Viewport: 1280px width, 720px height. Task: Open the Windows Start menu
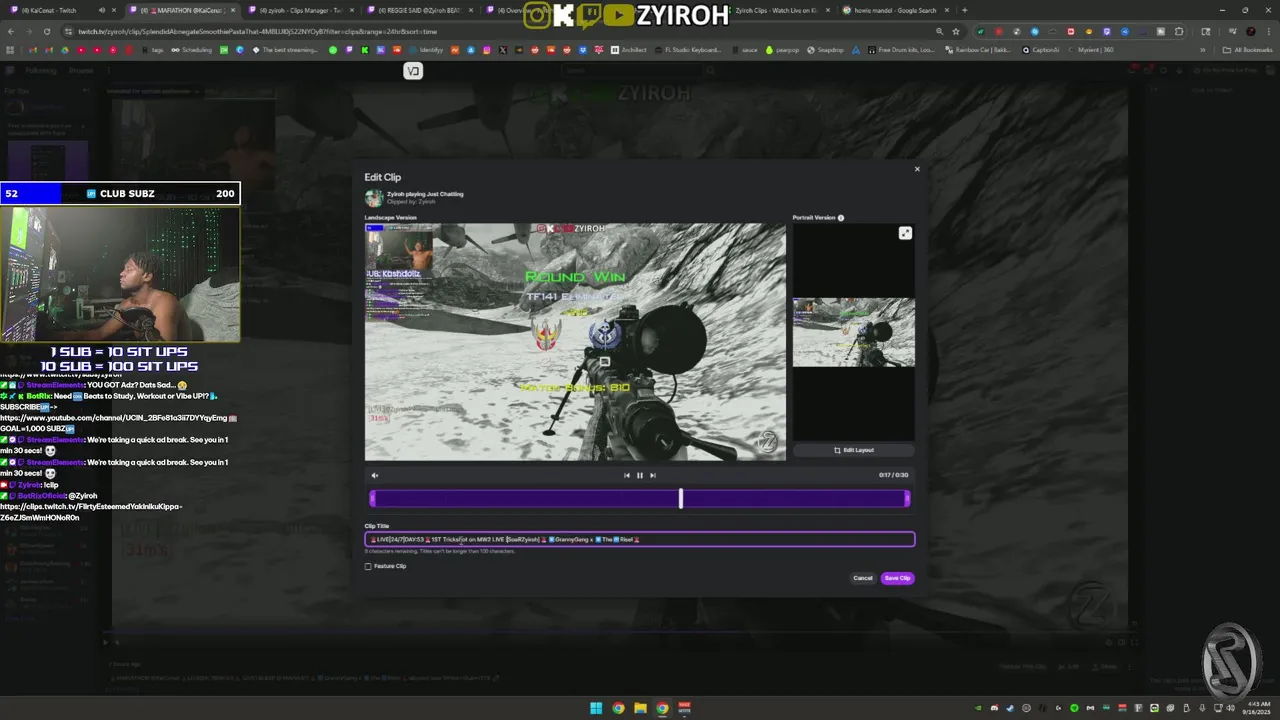(596, 708)
